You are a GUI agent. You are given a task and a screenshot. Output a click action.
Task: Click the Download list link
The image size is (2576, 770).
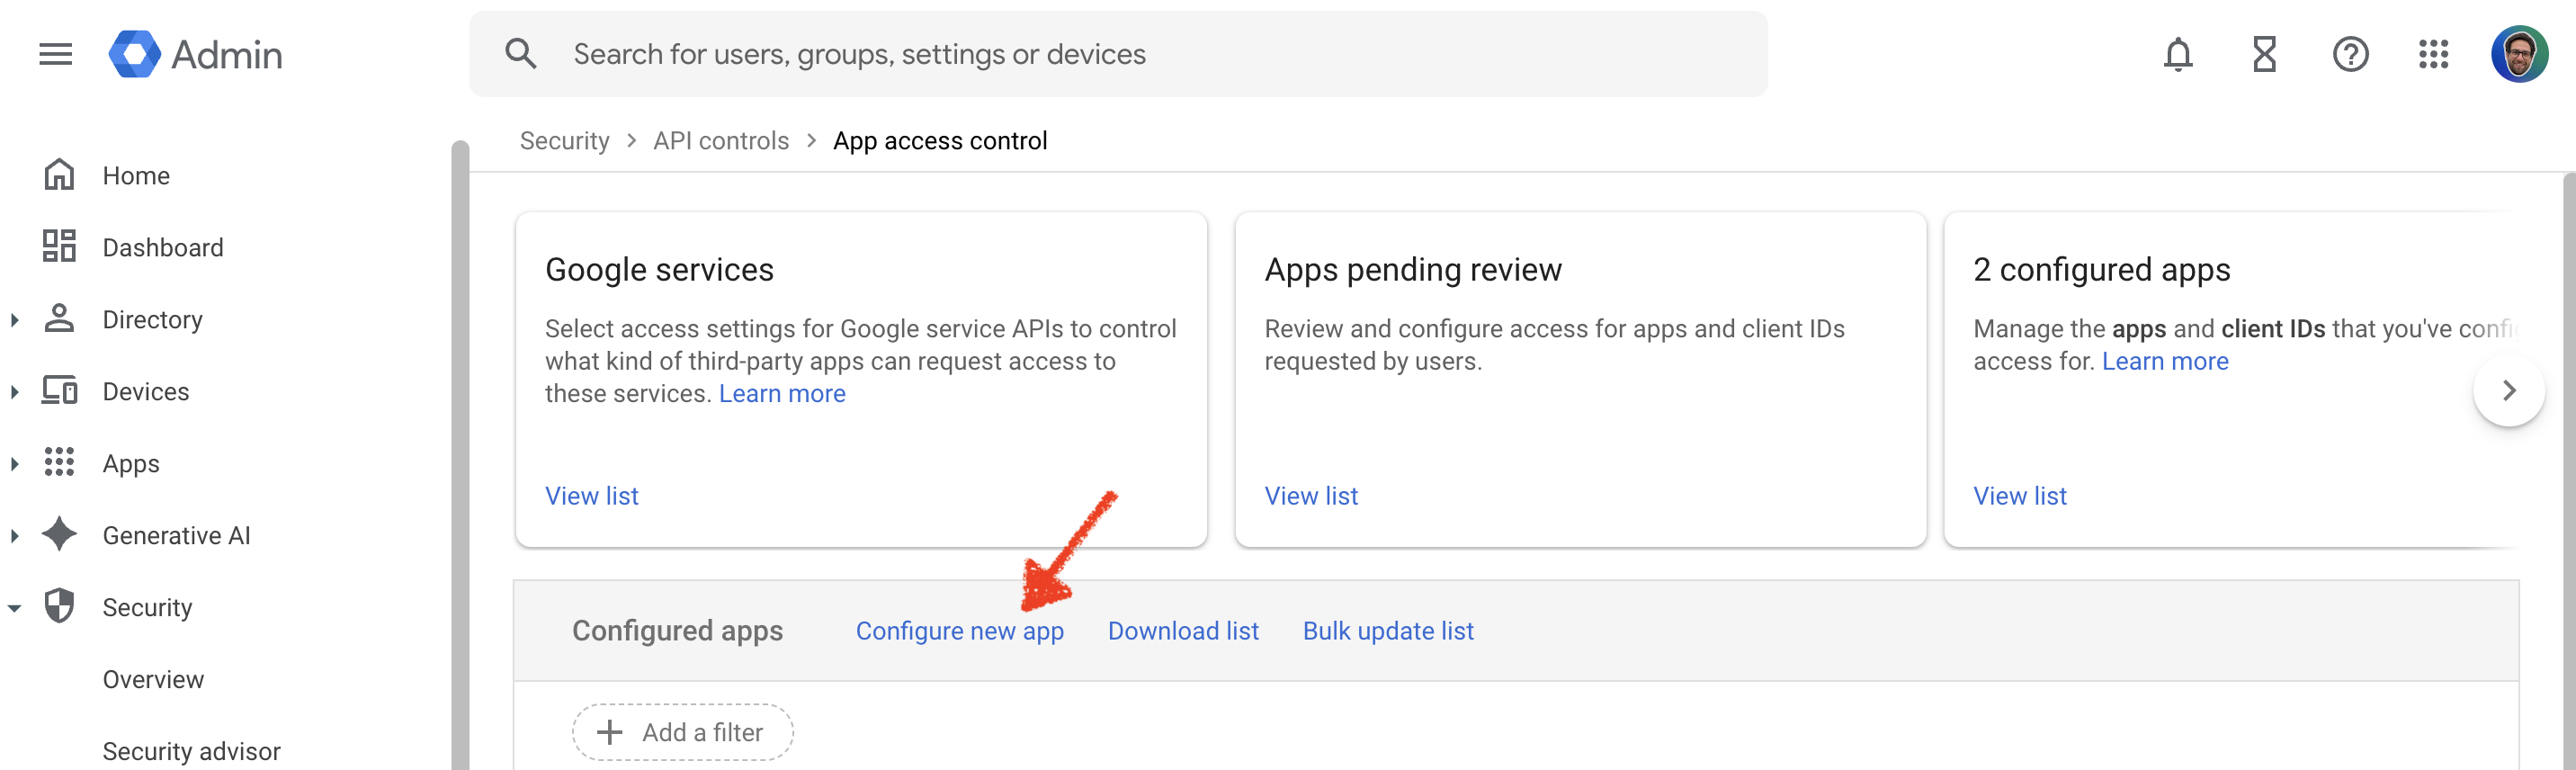(1183, 631)
